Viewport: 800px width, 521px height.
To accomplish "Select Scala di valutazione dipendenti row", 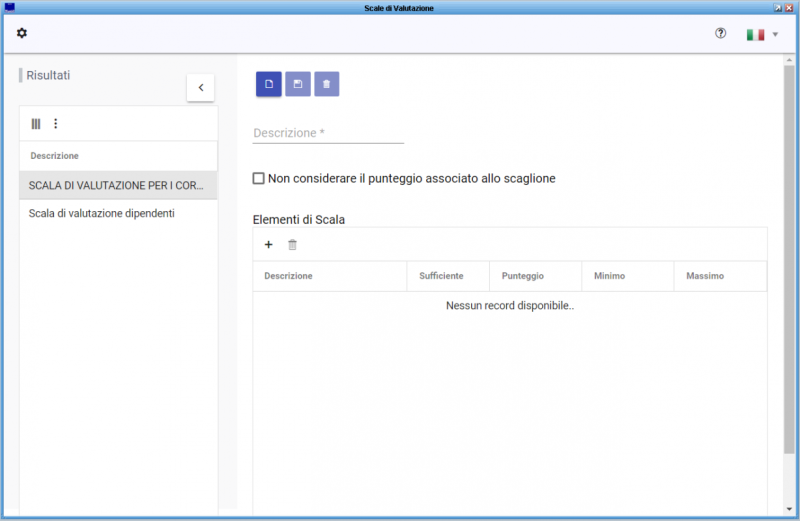I will point(118,213).
